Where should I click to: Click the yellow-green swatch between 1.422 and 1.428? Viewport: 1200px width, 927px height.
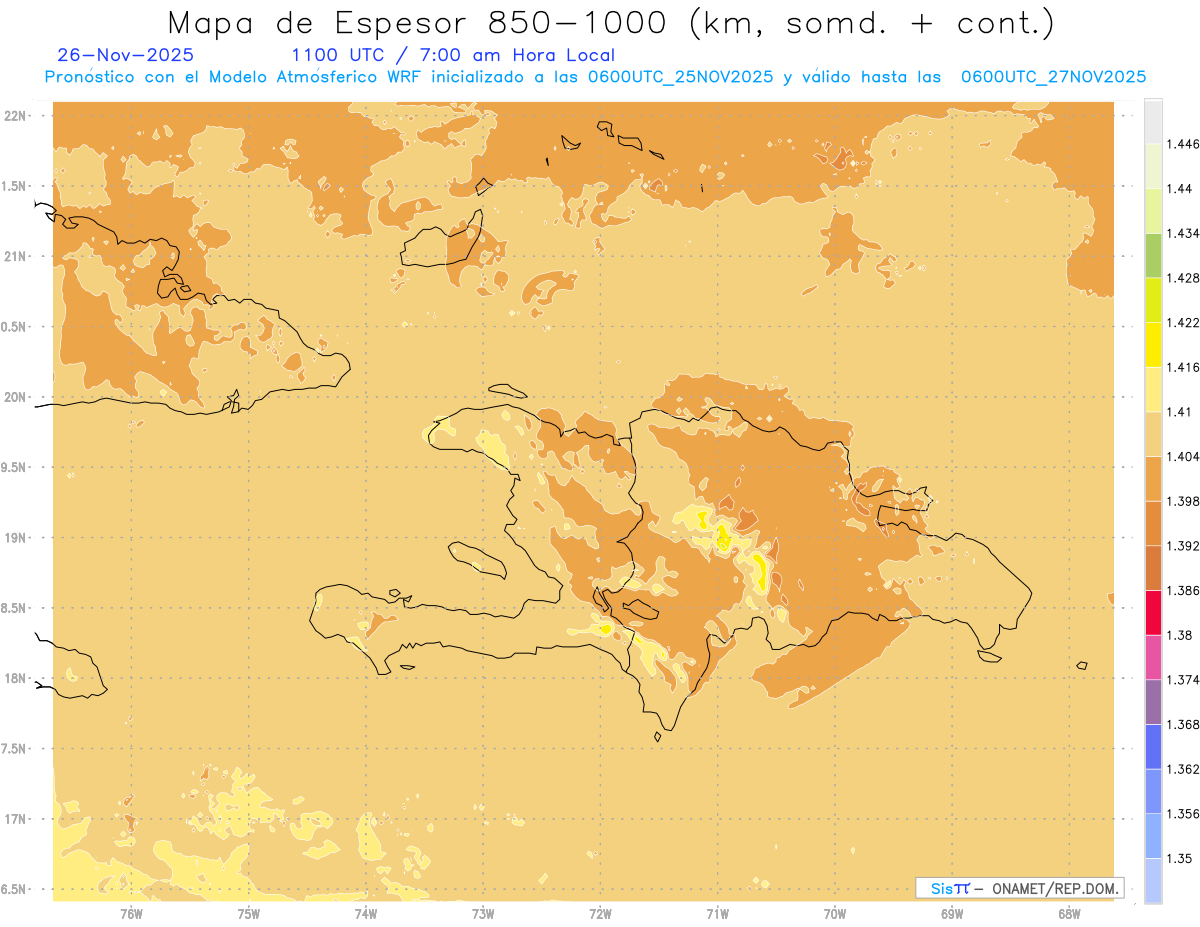(1153, 300)
